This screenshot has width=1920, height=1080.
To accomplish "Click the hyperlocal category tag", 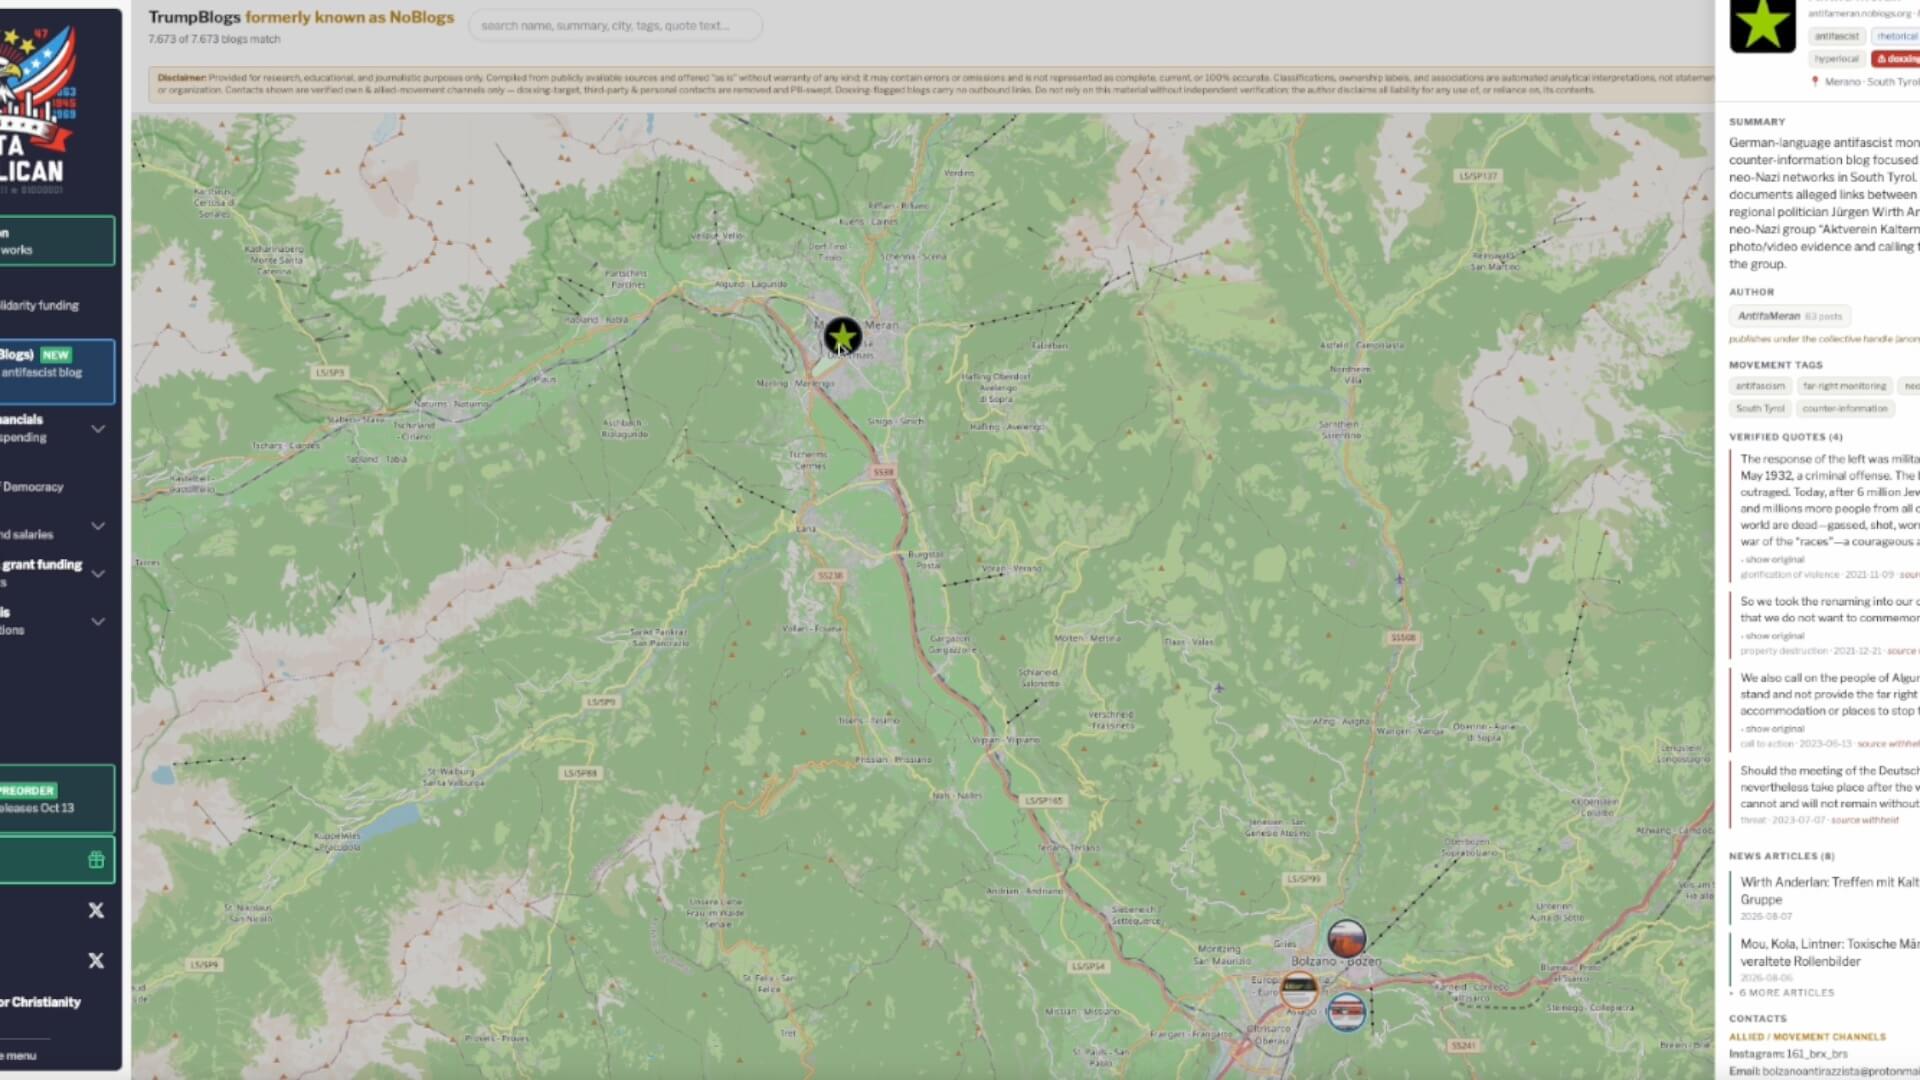I will [1837, 59].
